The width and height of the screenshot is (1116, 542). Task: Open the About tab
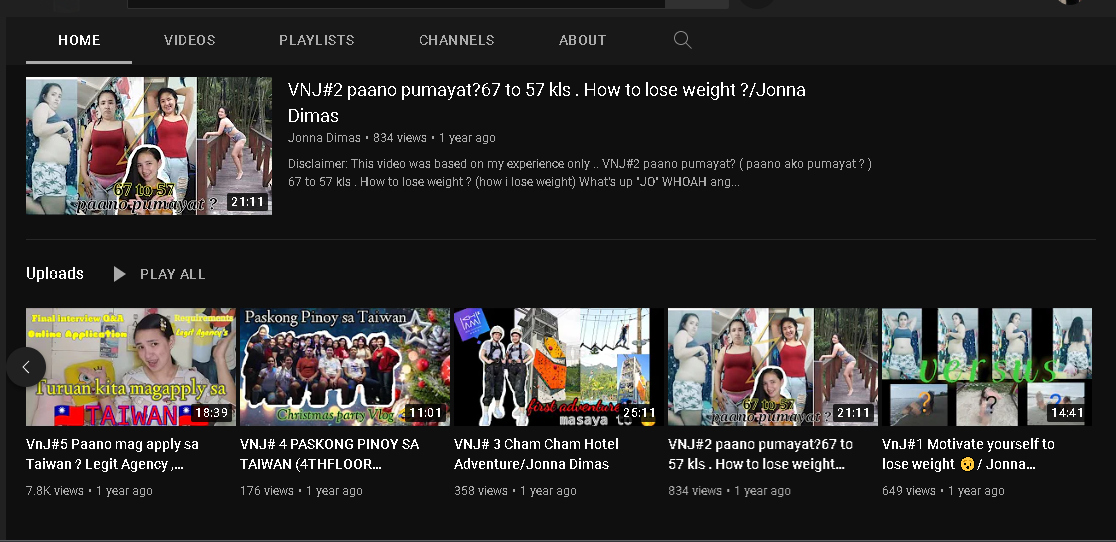(582, 40)
